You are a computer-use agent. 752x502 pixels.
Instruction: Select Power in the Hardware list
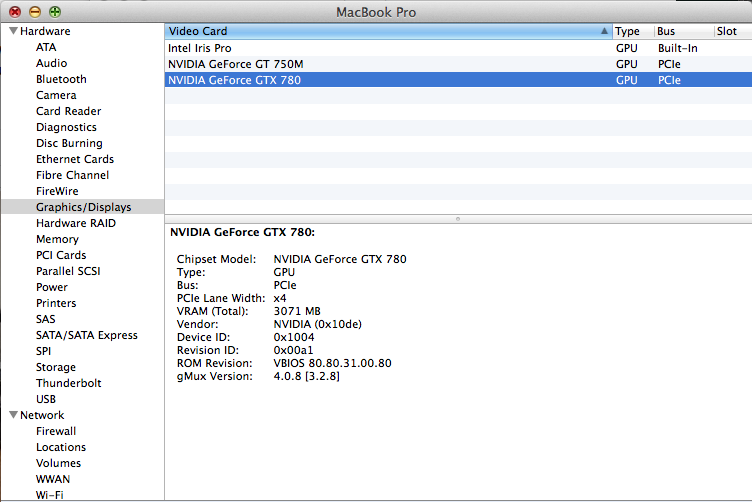[x=52, y=287]
